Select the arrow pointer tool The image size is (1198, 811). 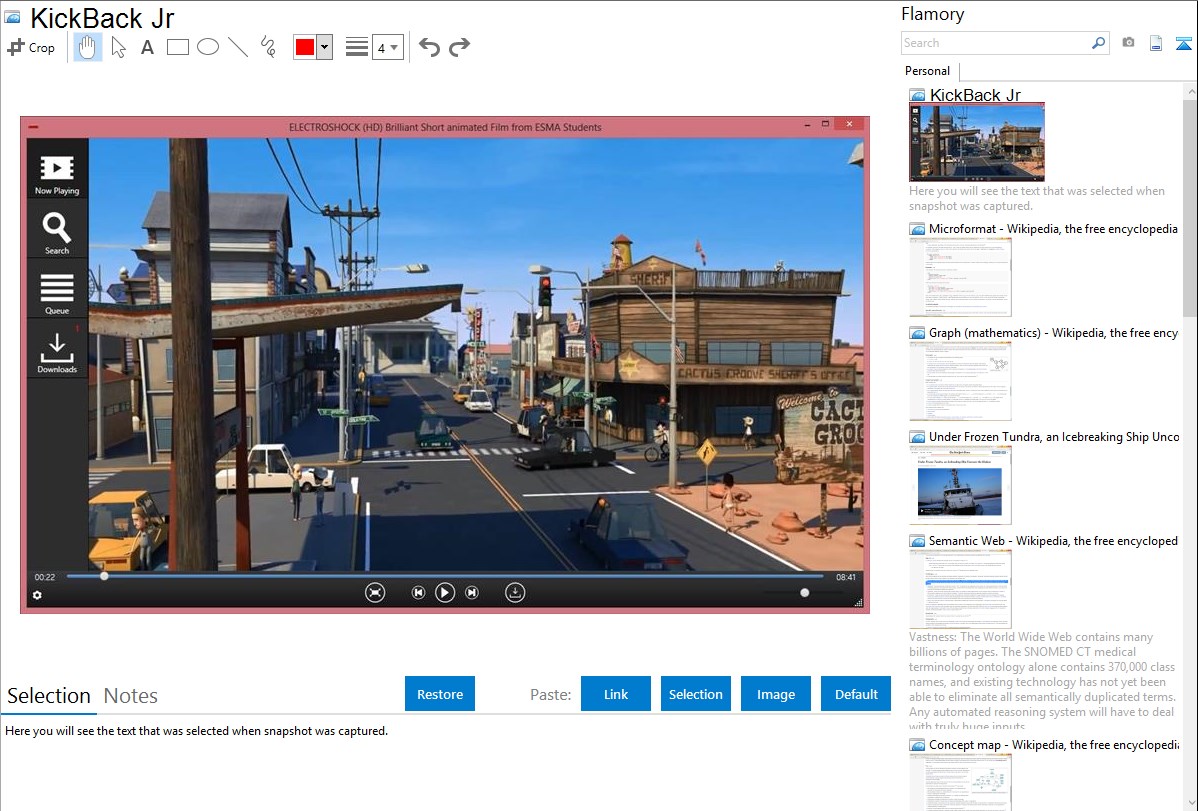click(118, 47)
